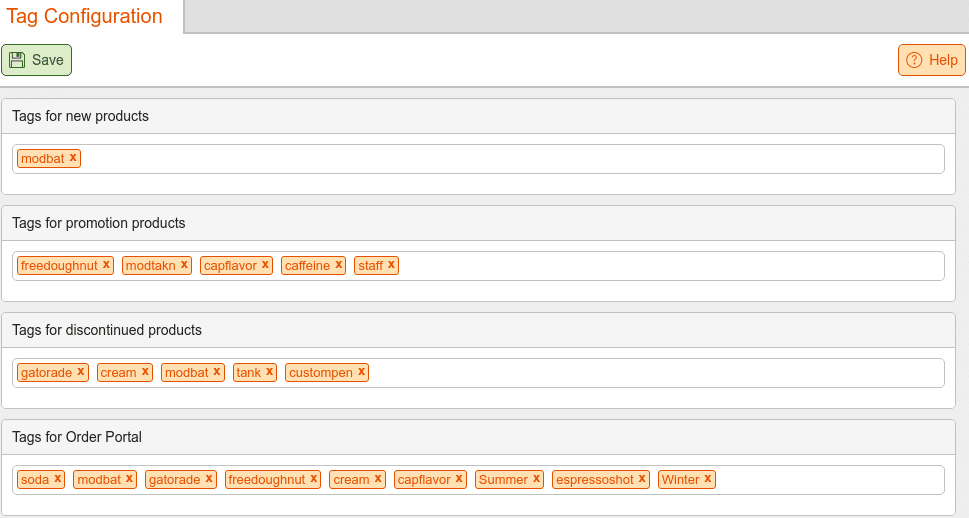Open the Help page

[931, 60]
